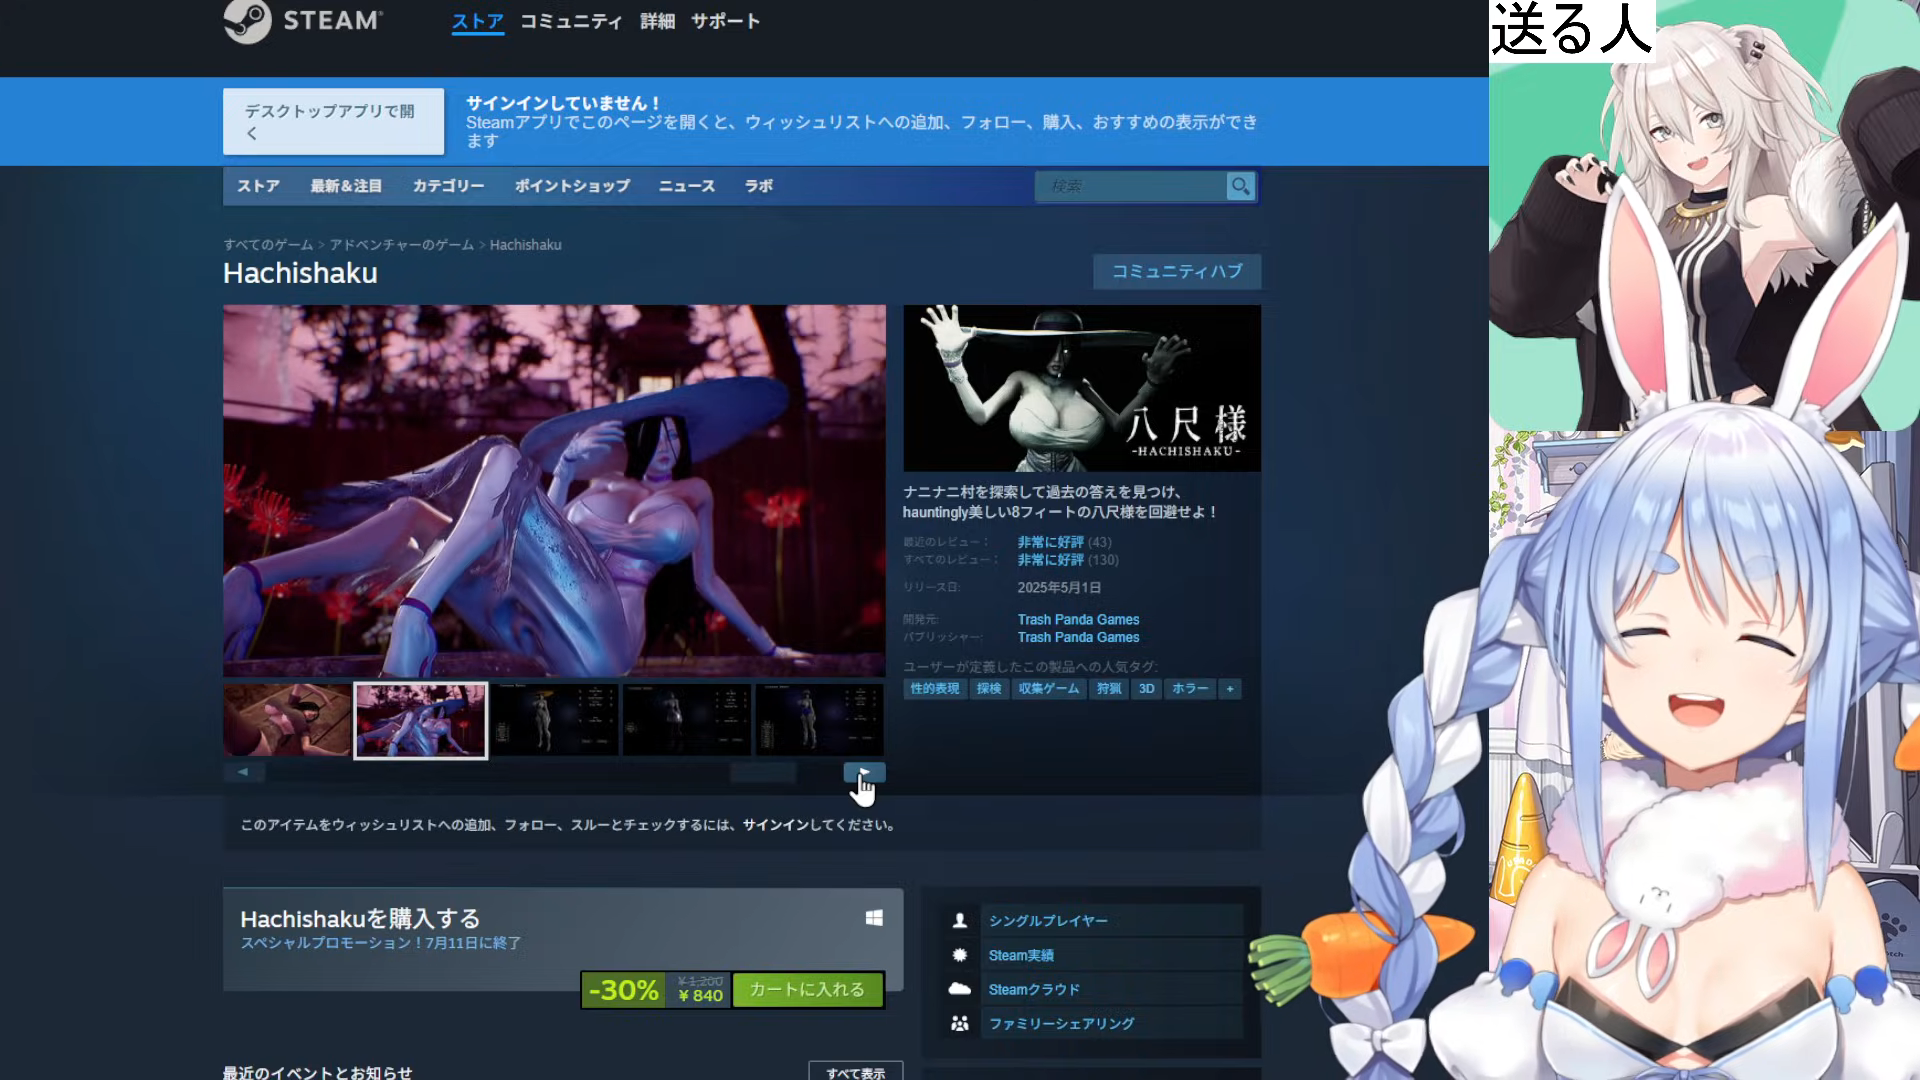1920x1080 pixels.
Task: Click the Hachishaku page title
Action: [300, 273]
